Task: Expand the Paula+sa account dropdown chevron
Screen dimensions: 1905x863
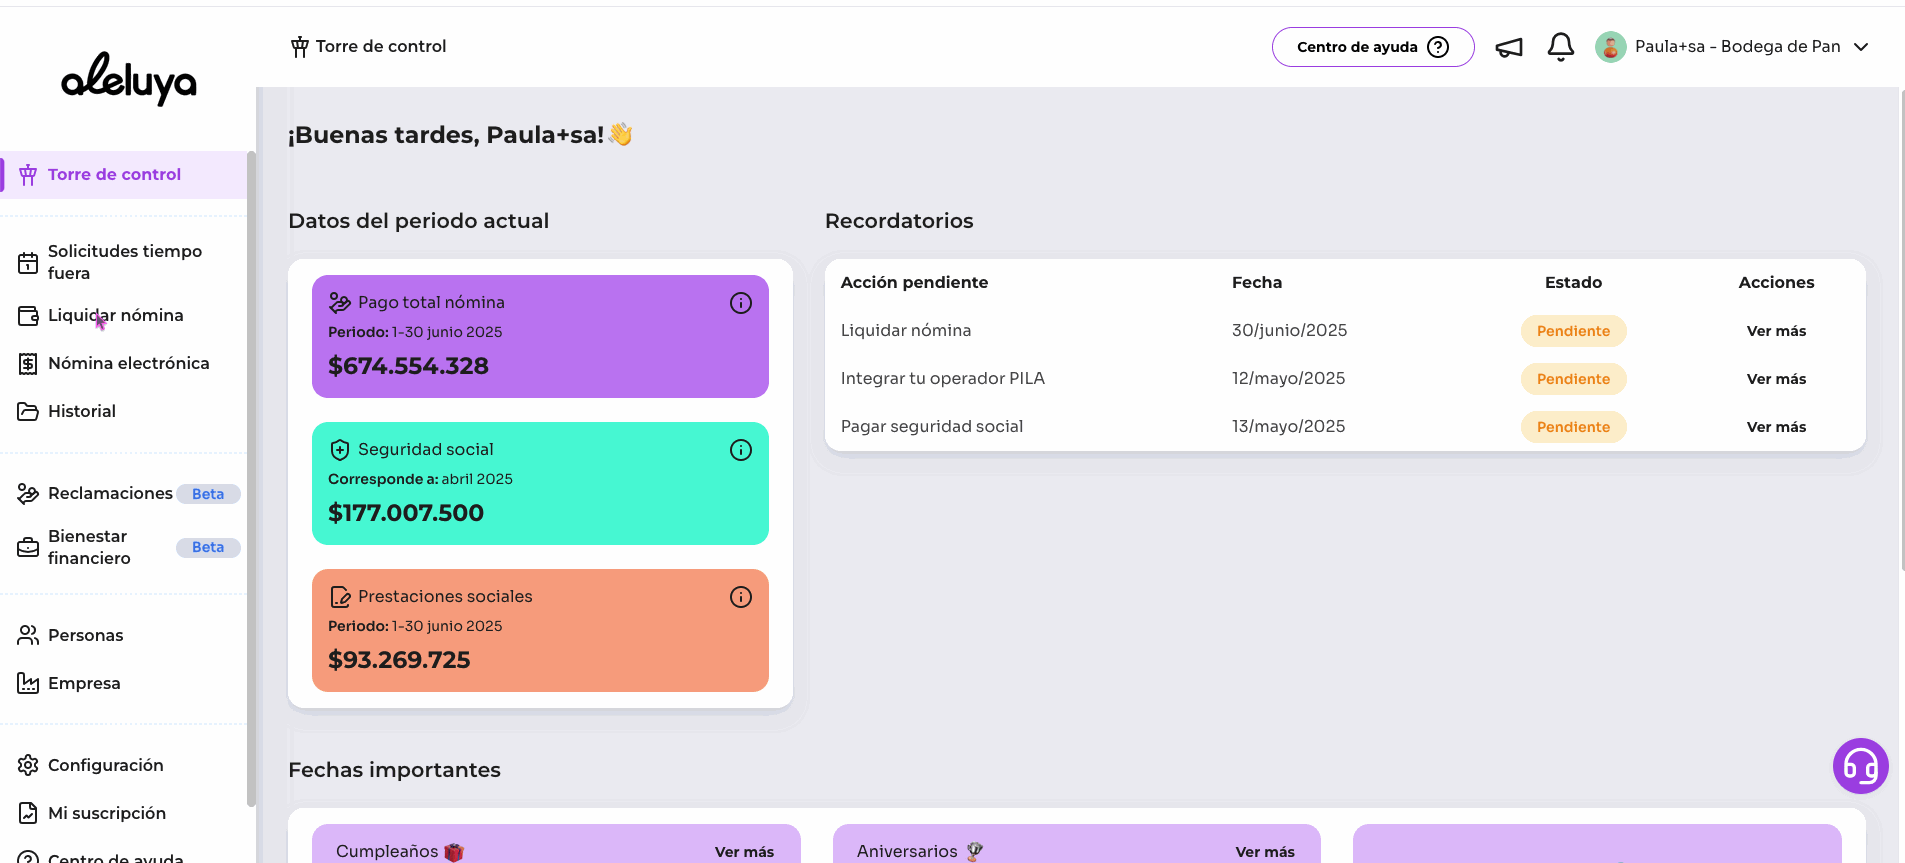Action: click(1861, 47)
